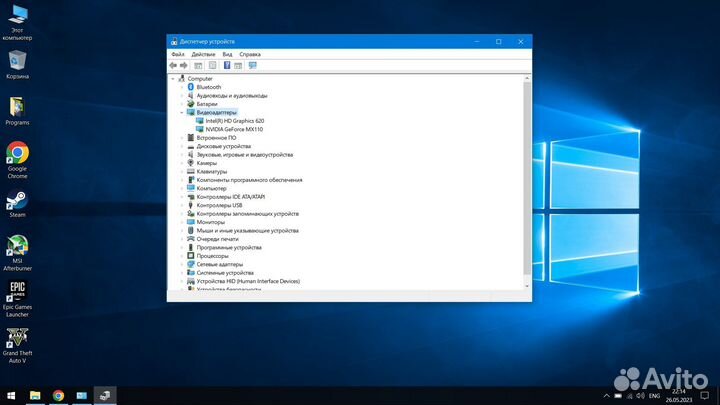Toggle the console tree toolbar icon
720x405 pixels.
click(198, 66)
